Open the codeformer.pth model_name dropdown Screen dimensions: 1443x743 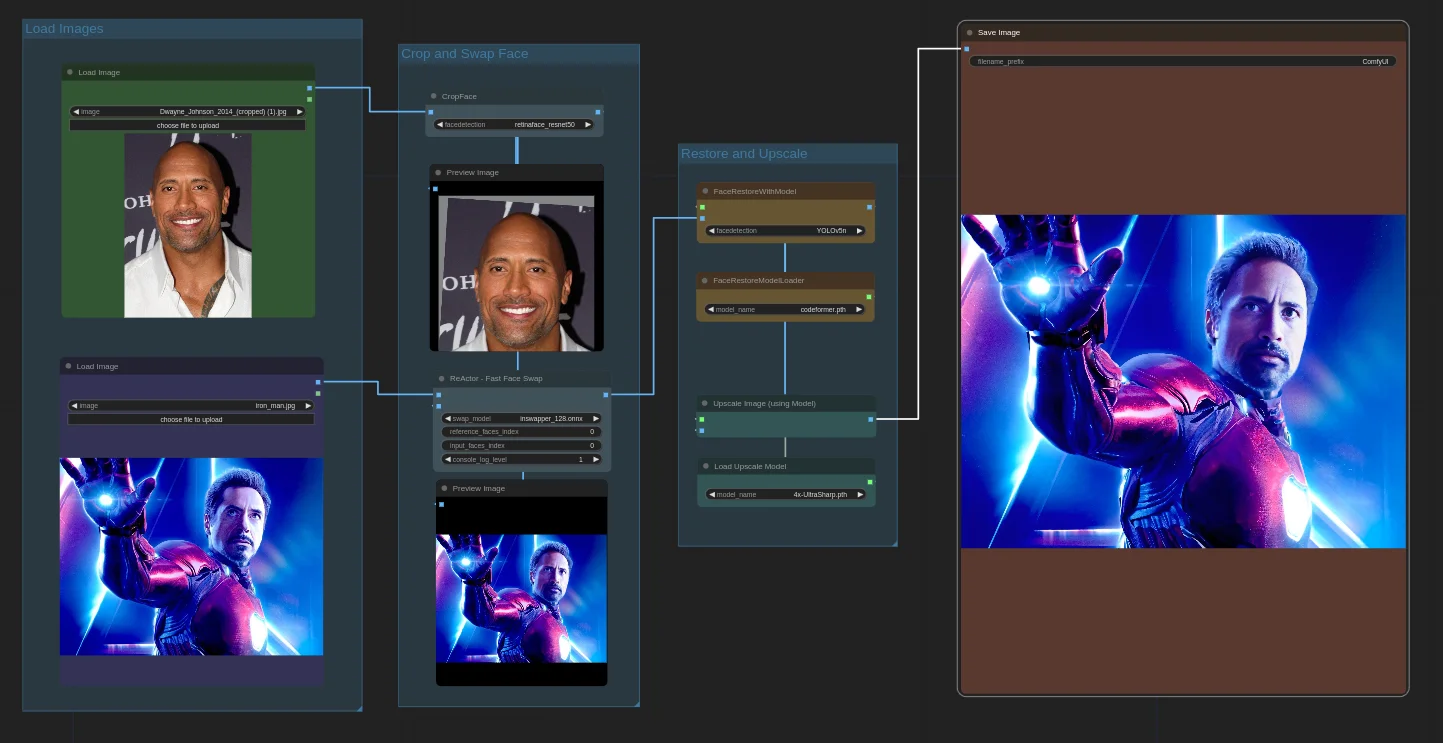(x=785, y=309)
